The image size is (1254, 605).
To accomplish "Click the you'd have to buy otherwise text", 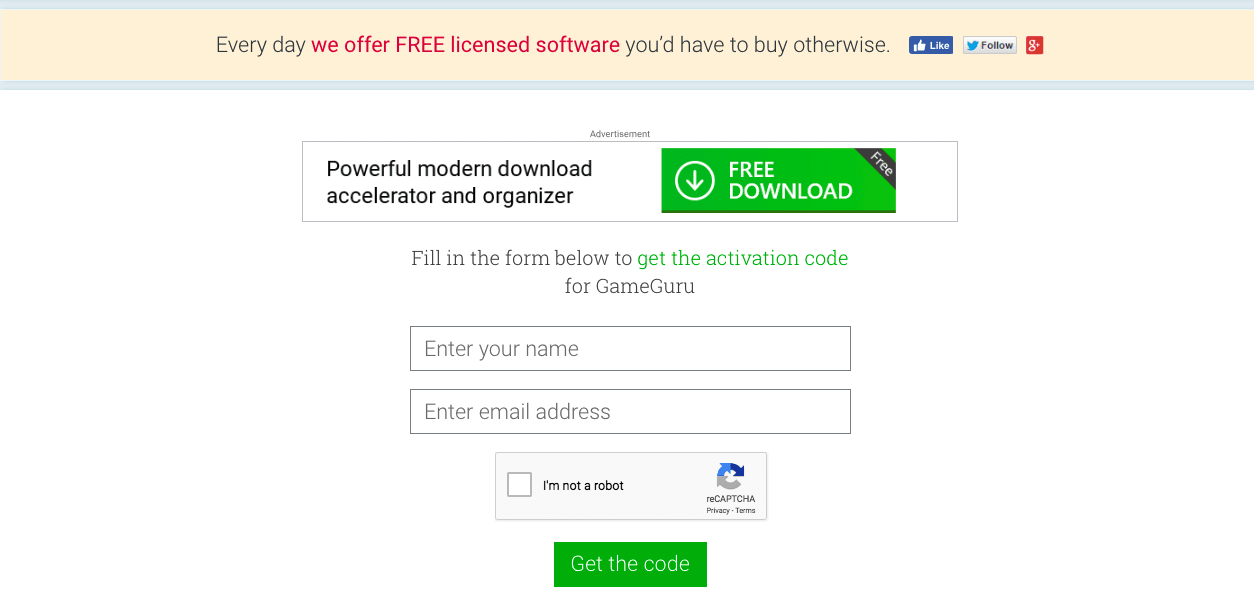I will 757,45.
